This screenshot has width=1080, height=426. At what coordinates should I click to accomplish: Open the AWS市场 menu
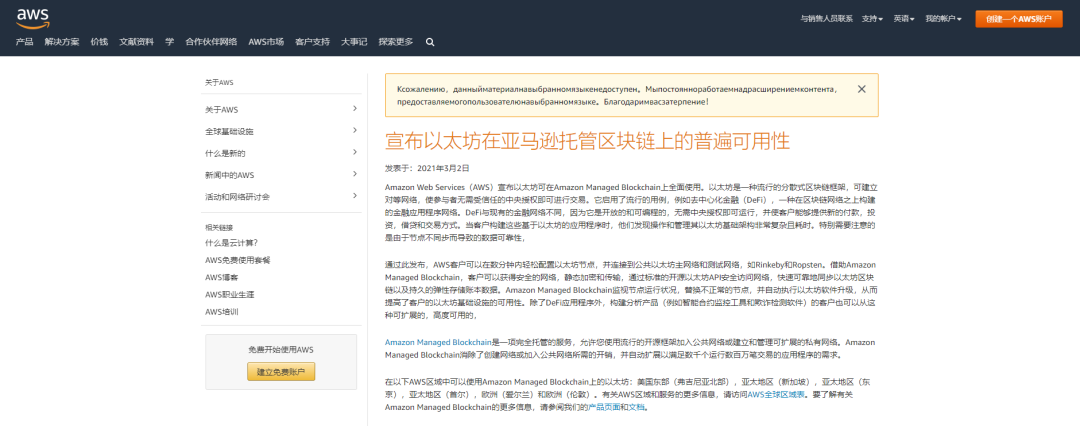[x=266, y=42]
